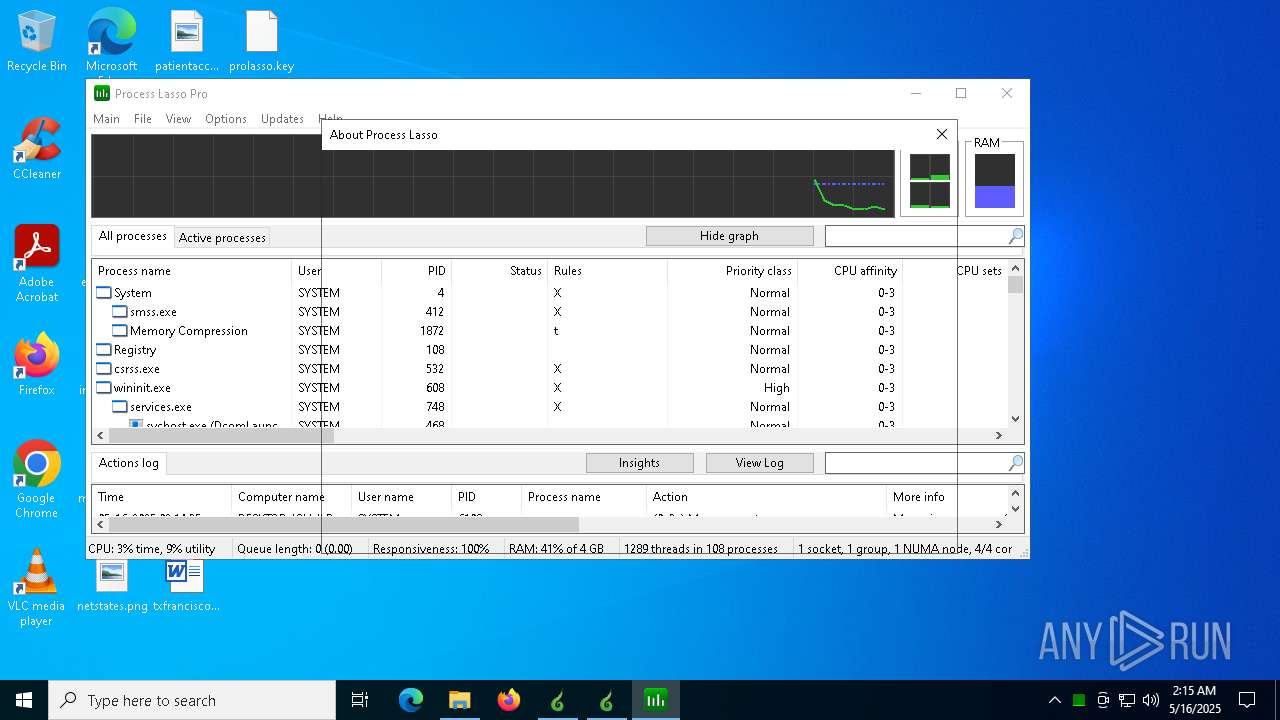Select the smss.exe process row

click(549, 312)
